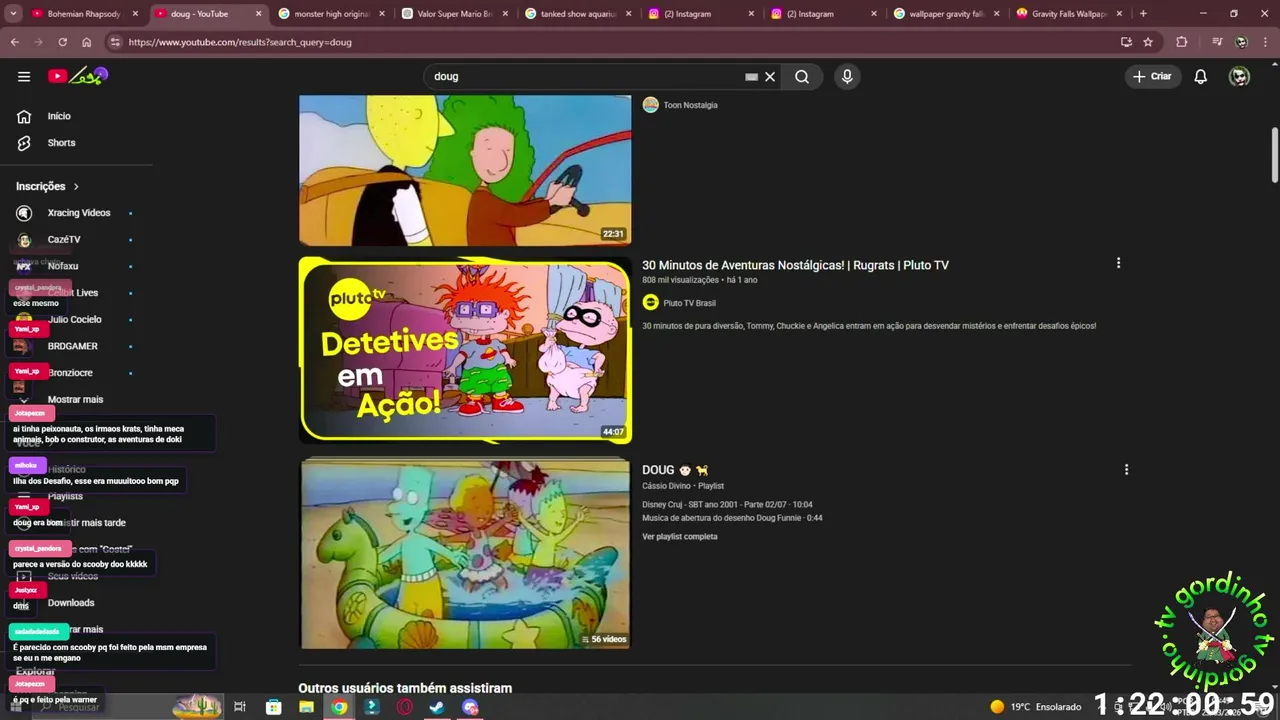Go back with the browser back arrow
This screenshot has height=720, width=1280.
[14, 42]
